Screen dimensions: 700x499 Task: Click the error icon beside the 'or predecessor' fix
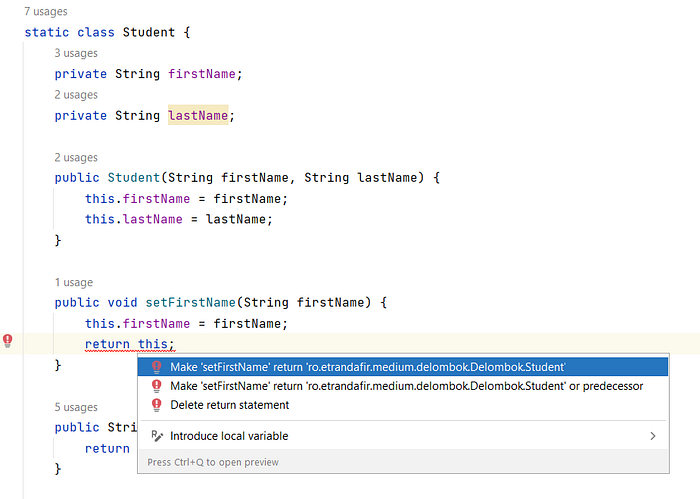[156, 386]
